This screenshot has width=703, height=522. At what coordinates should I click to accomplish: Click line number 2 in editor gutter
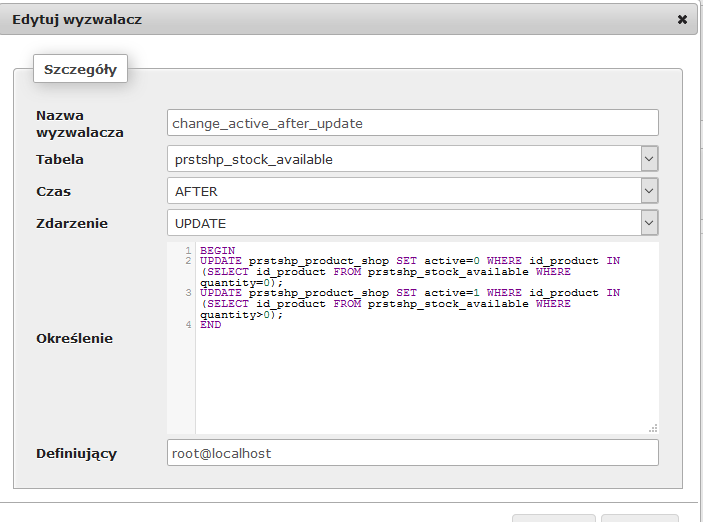tap(188, 261)
